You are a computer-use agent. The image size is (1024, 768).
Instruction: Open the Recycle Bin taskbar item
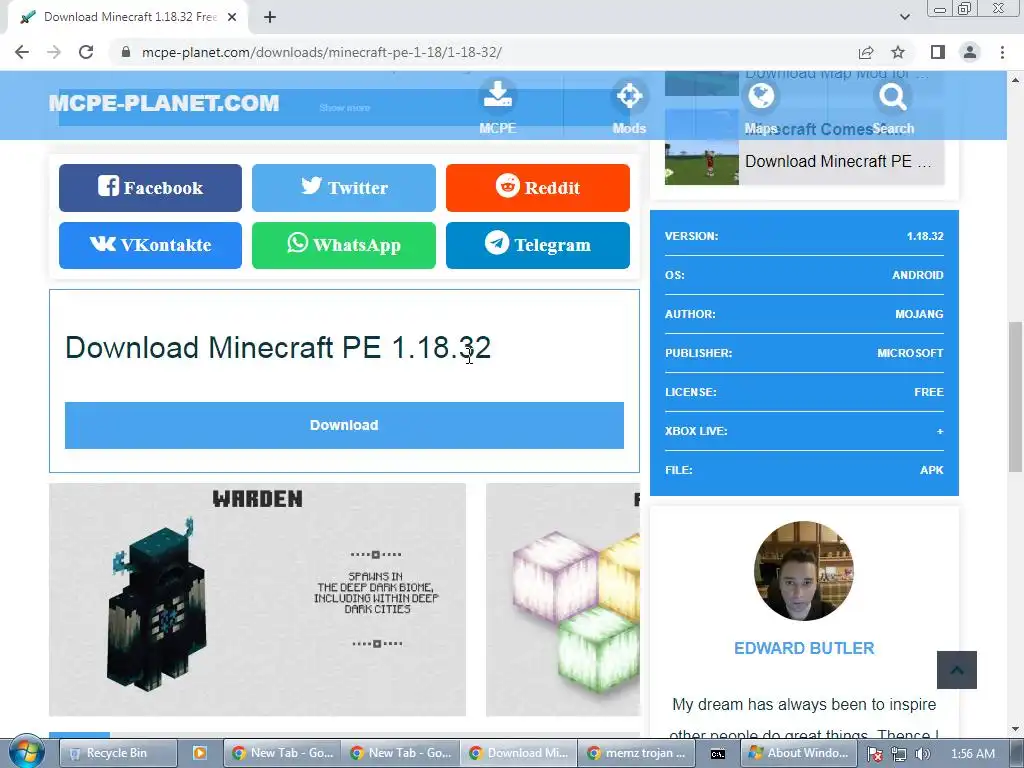(118, 753)
